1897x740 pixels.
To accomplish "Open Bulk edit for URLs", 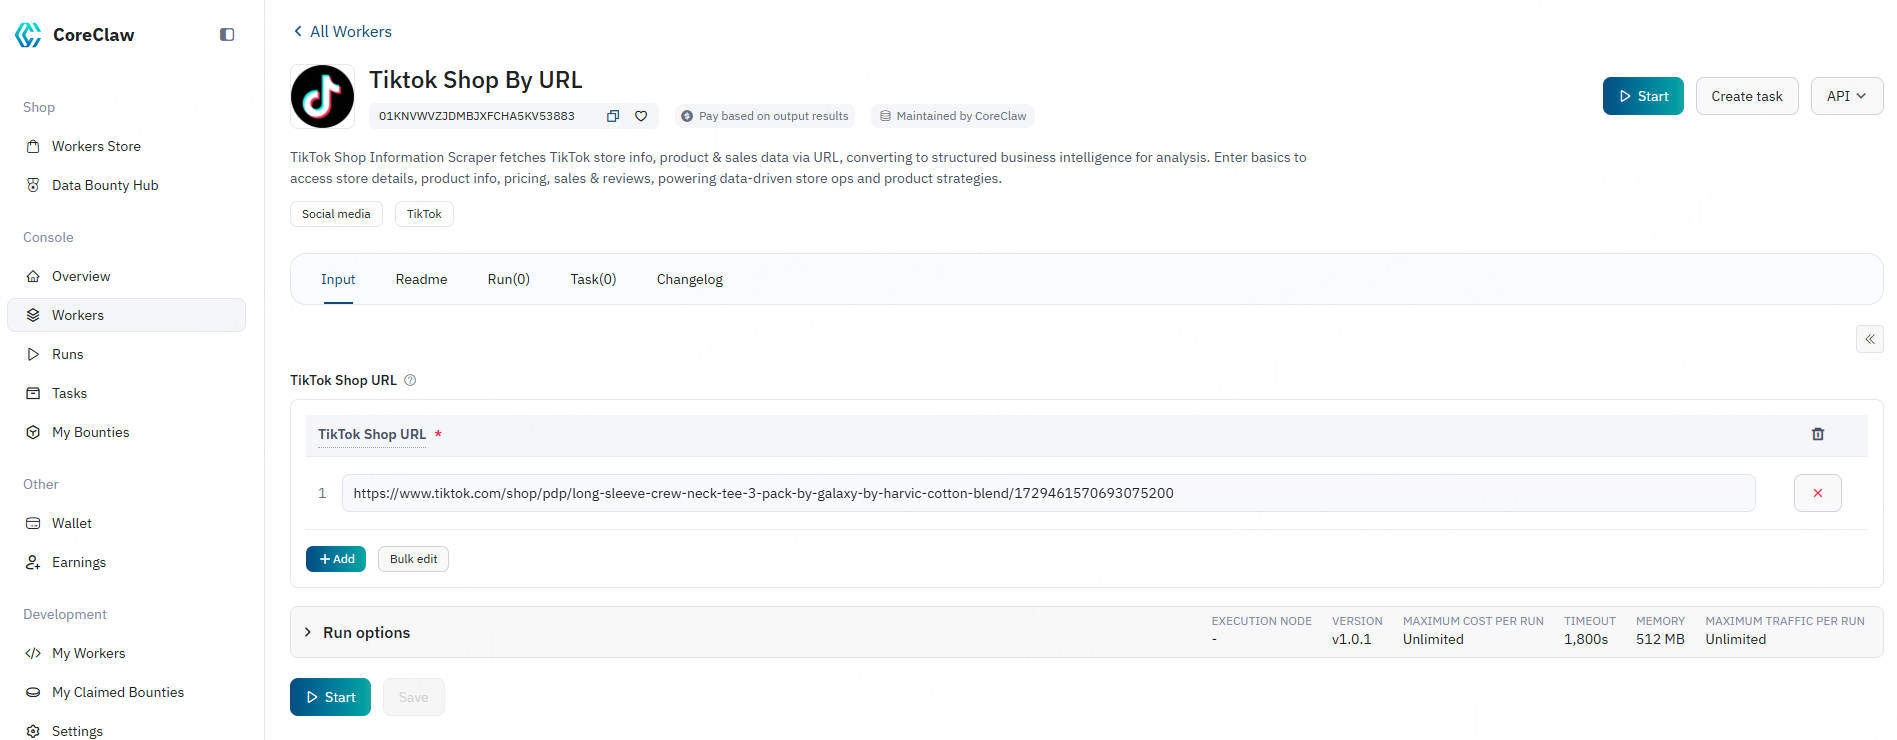I will (413, 559).
